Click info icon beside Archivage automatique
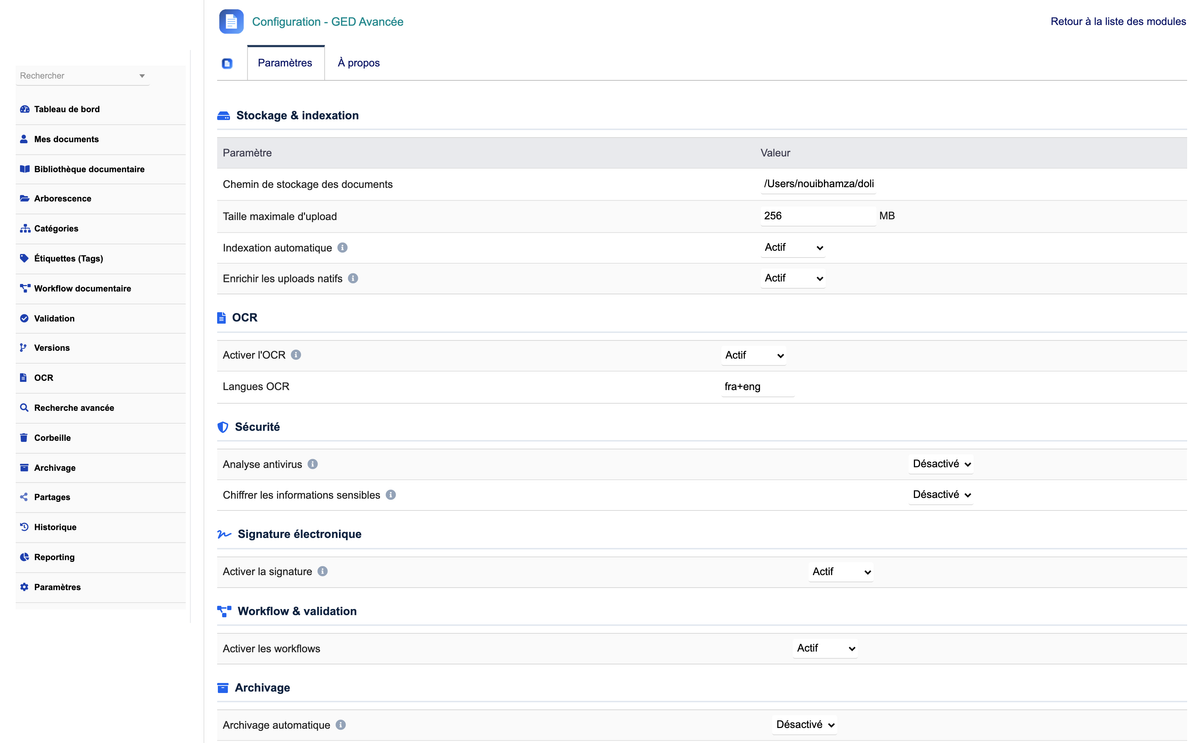Image resolution: width=1200 pixels, height=743 pixels. 341,725
